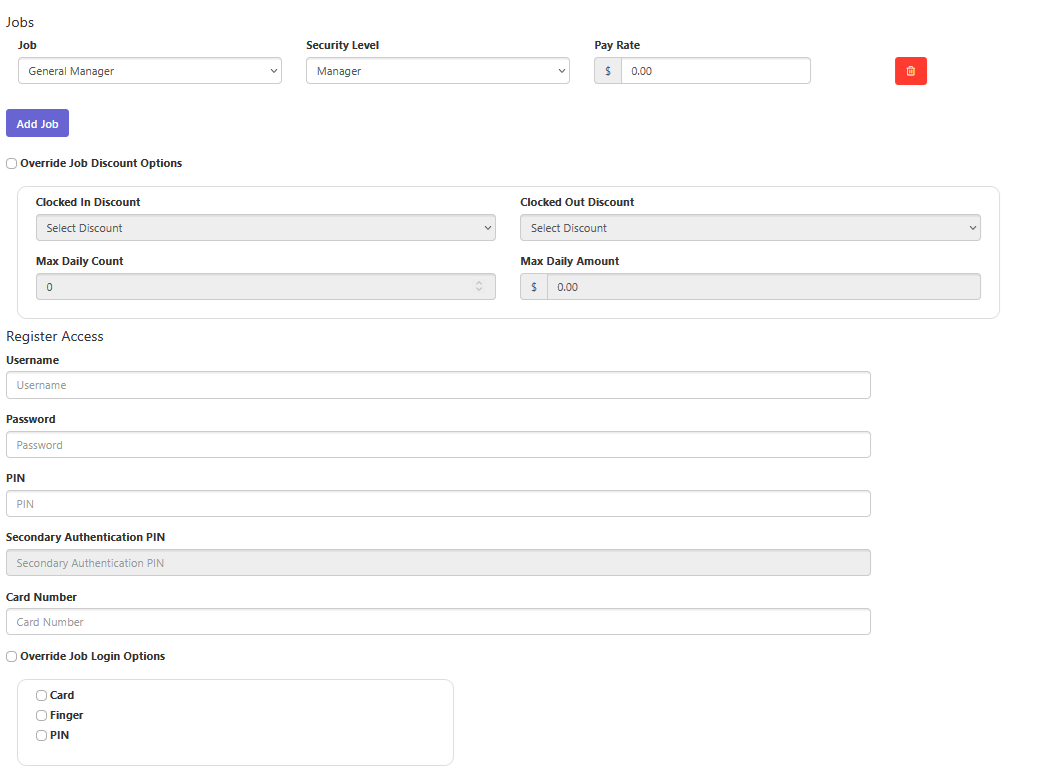Image resolution: width=1048 pixels, height=776 pixels.
Task: Delete the General Manager job row
Action: click(x=910, y=71)
